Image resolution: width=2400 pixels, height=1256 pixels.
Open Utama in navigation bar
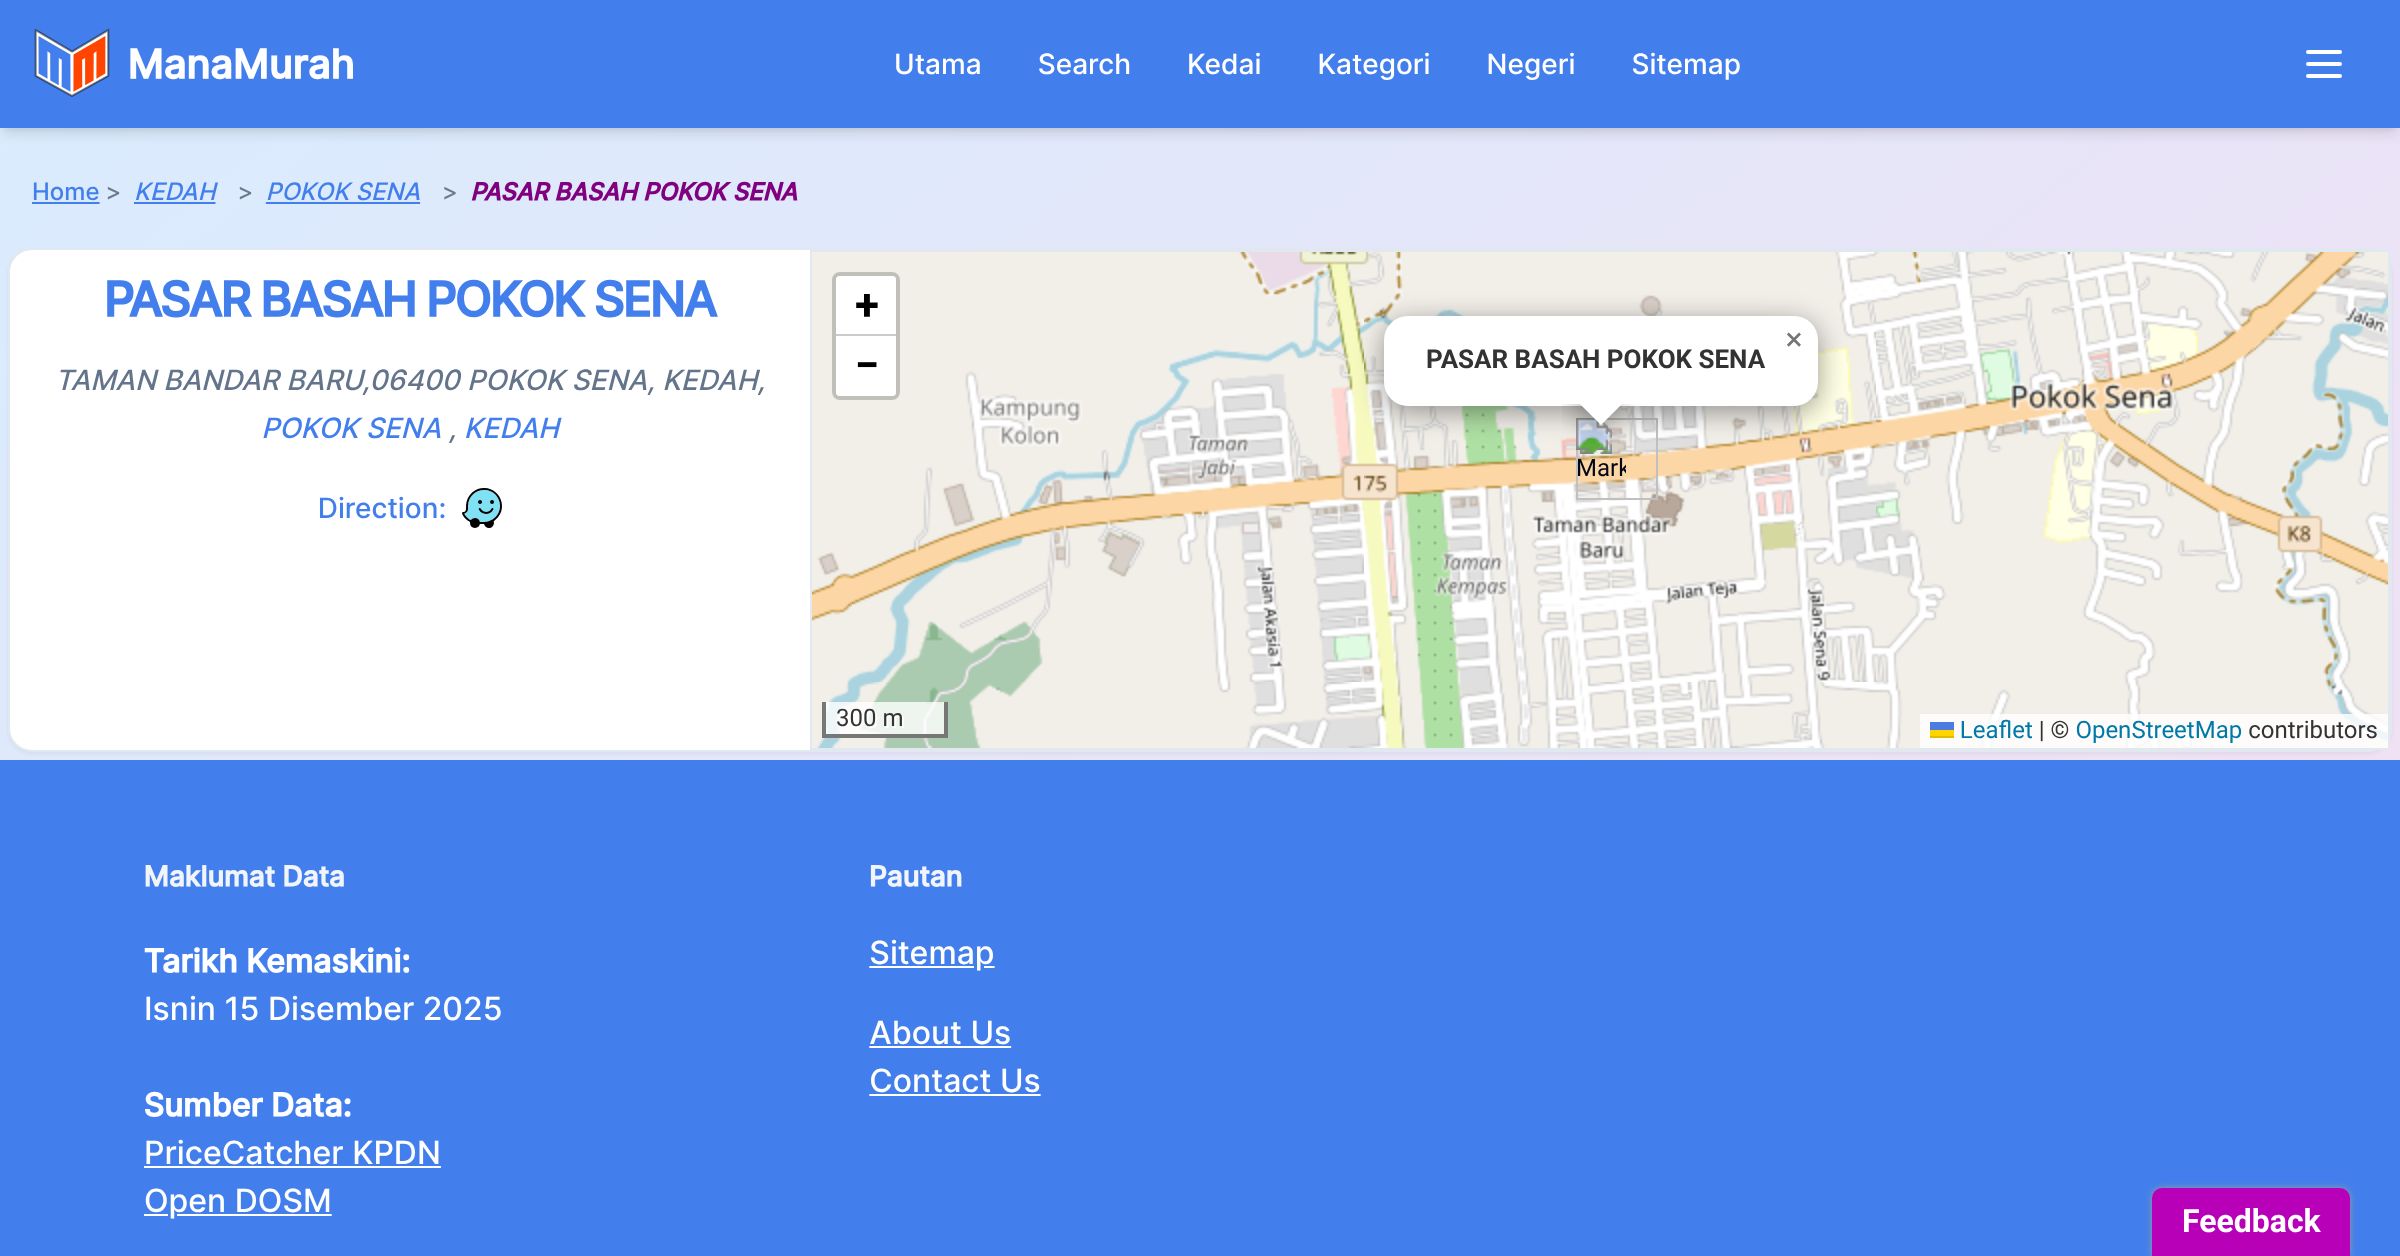click(937, 64)
